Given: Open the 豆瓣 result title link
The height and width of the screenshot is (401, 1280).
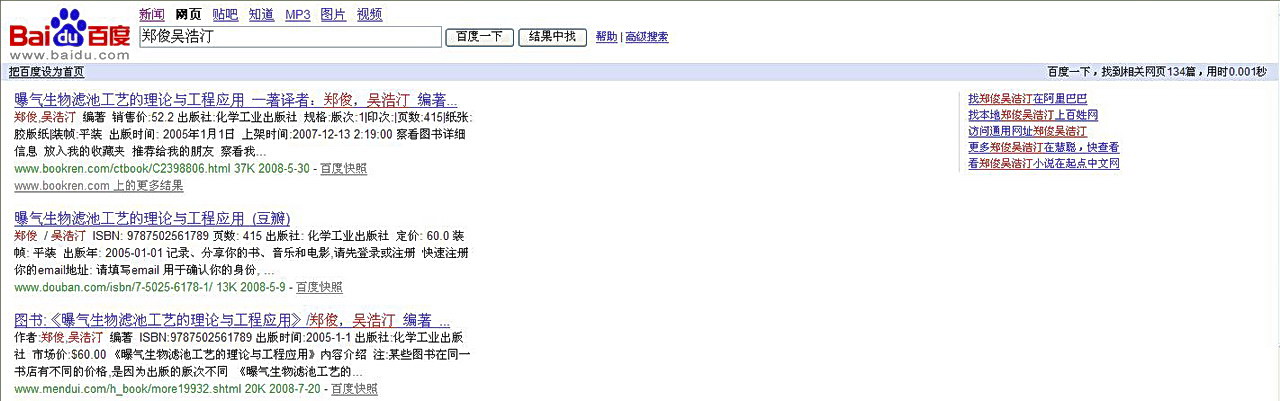Looking at the screenshot, I should pyautogui.click(x=152, y=218).
